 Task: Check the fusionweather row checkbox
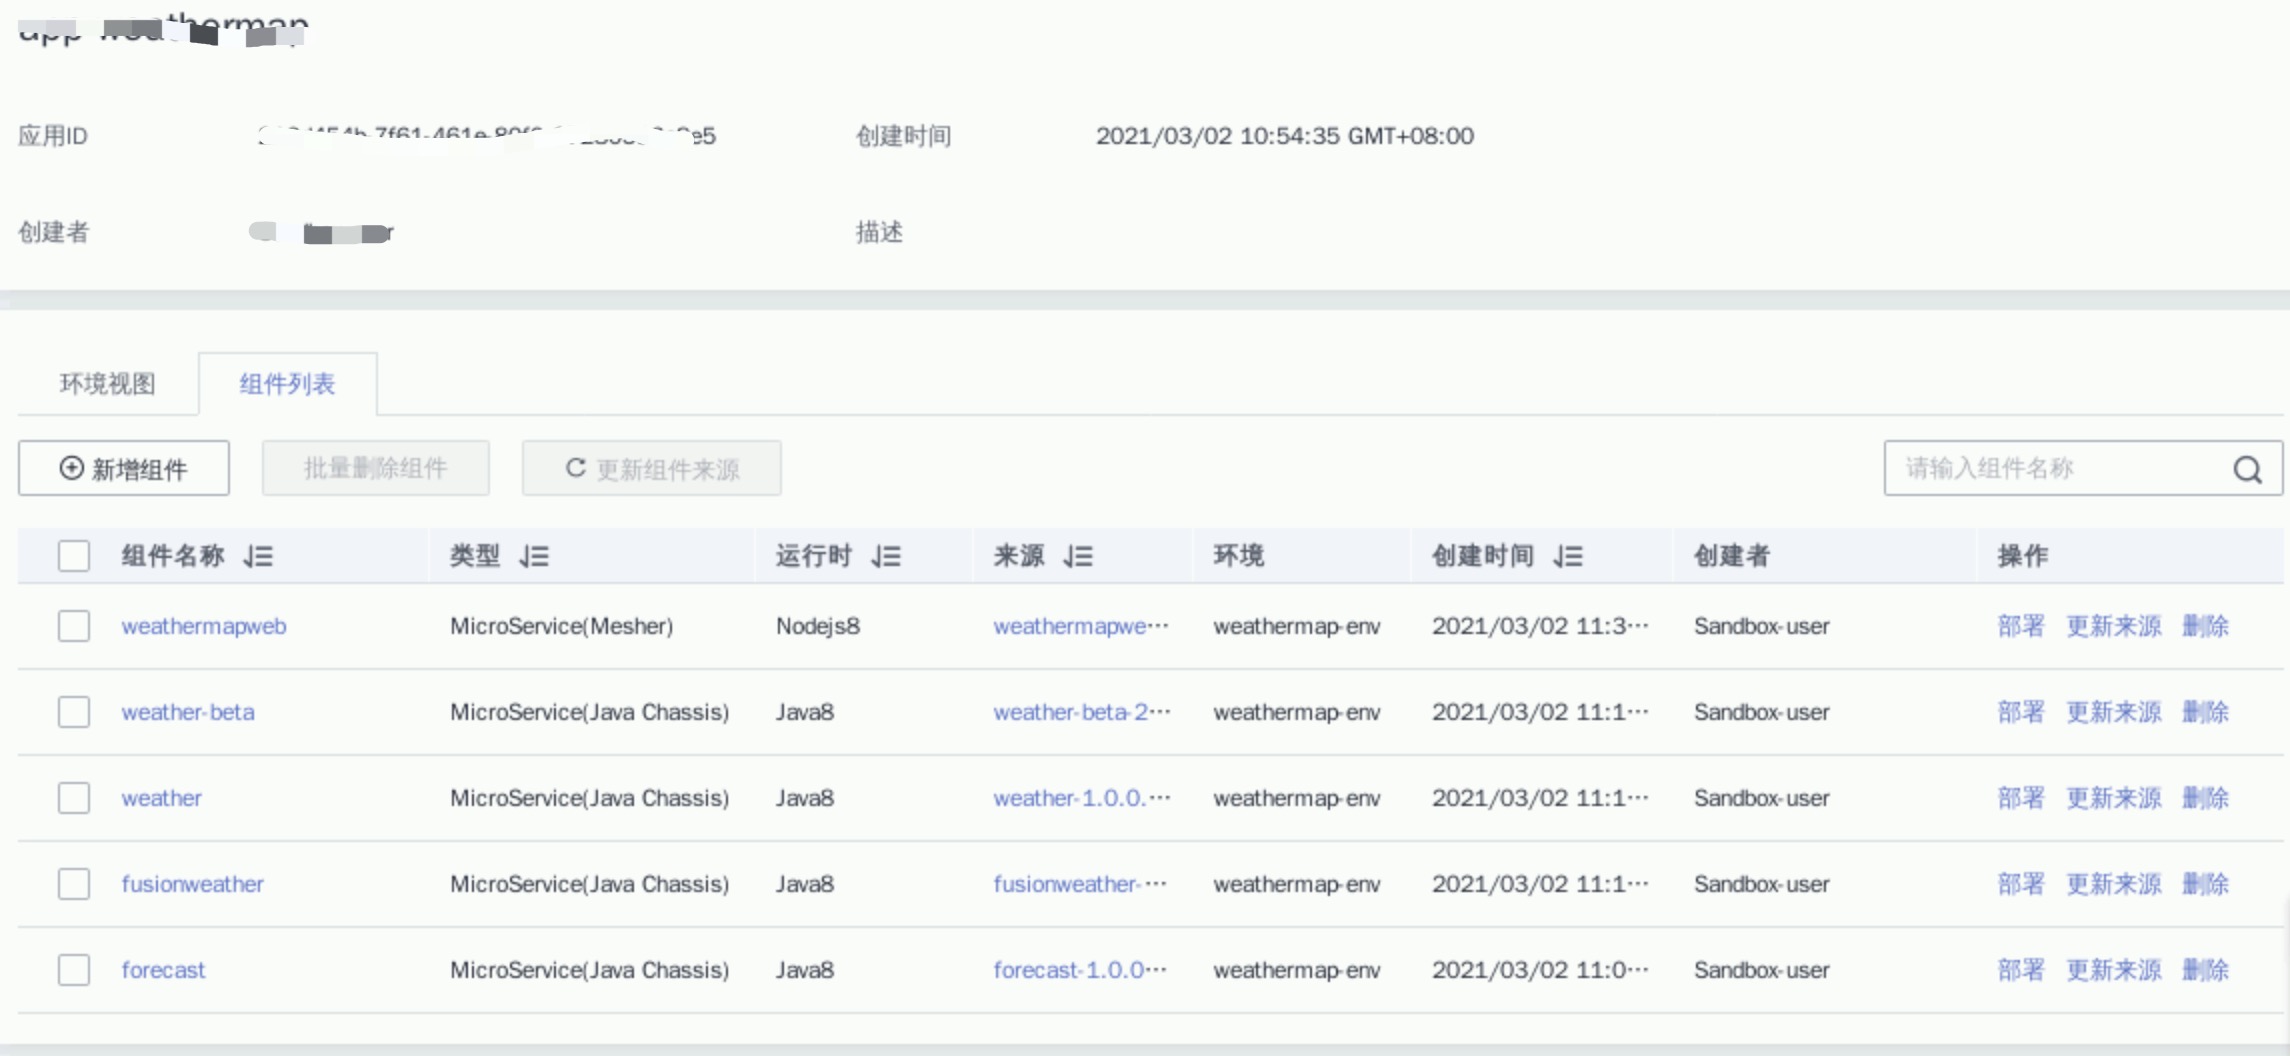point(74,884)
